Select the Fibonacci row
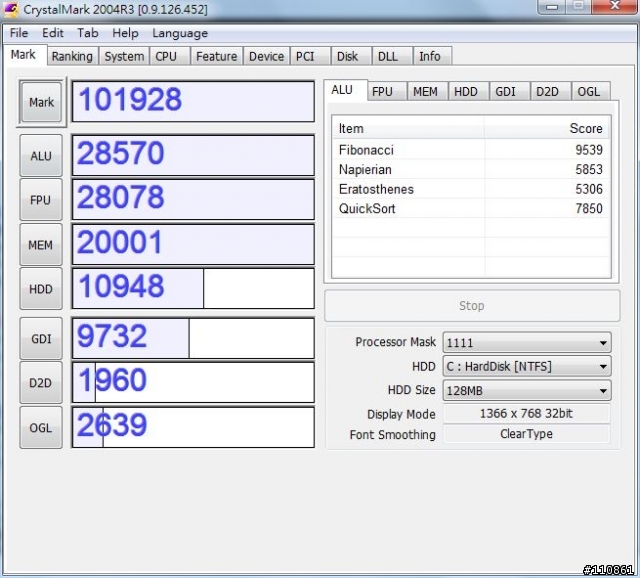This screenshot has width=640, height=578. click(x=471, y=150)
